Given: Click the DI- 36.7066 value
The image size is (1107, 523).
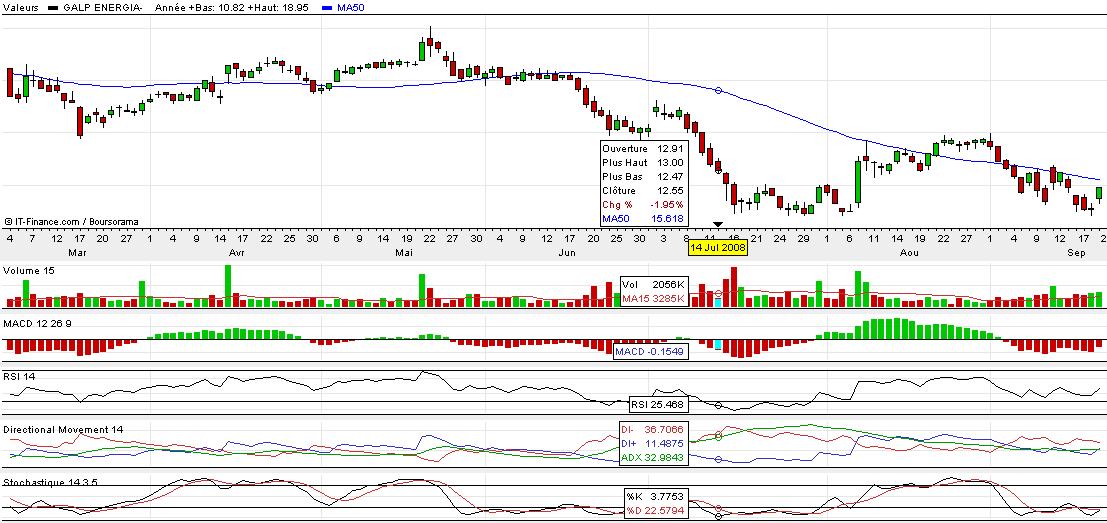Looking at the screenshot, I should (653, 429).
